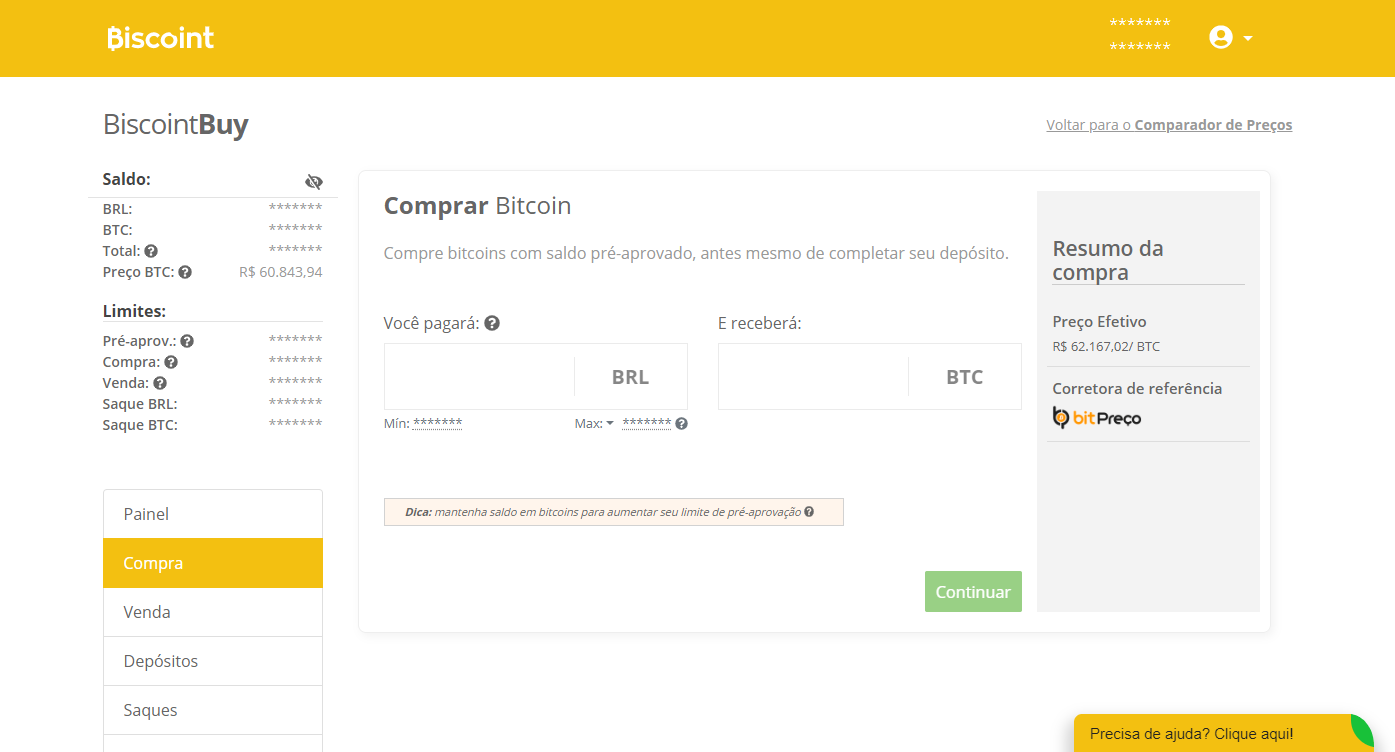Toggle balance visibility eye icon

[314, 181]
